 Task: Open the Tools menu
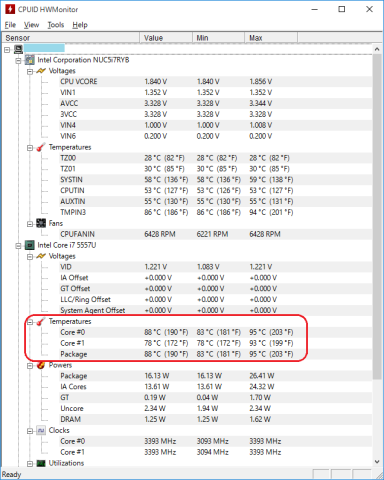(56, 25)
